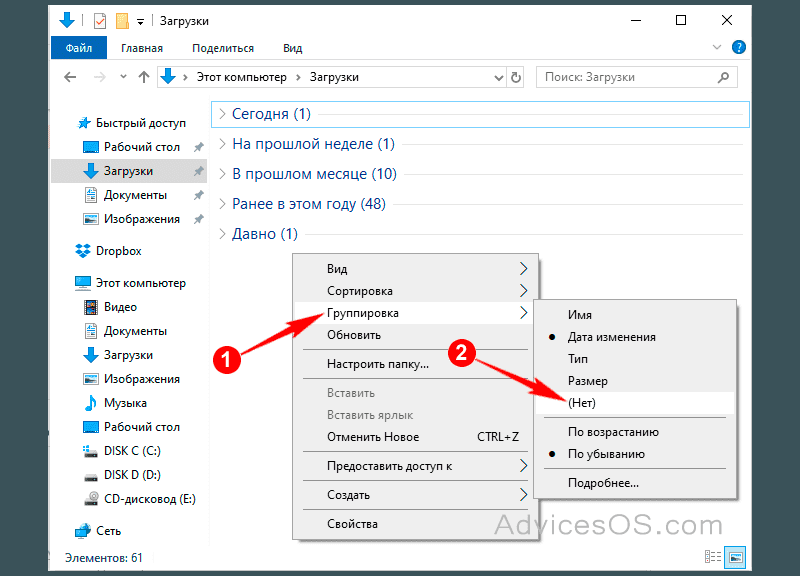
Task: Group by Дата изменения
Action: (635, 337)
